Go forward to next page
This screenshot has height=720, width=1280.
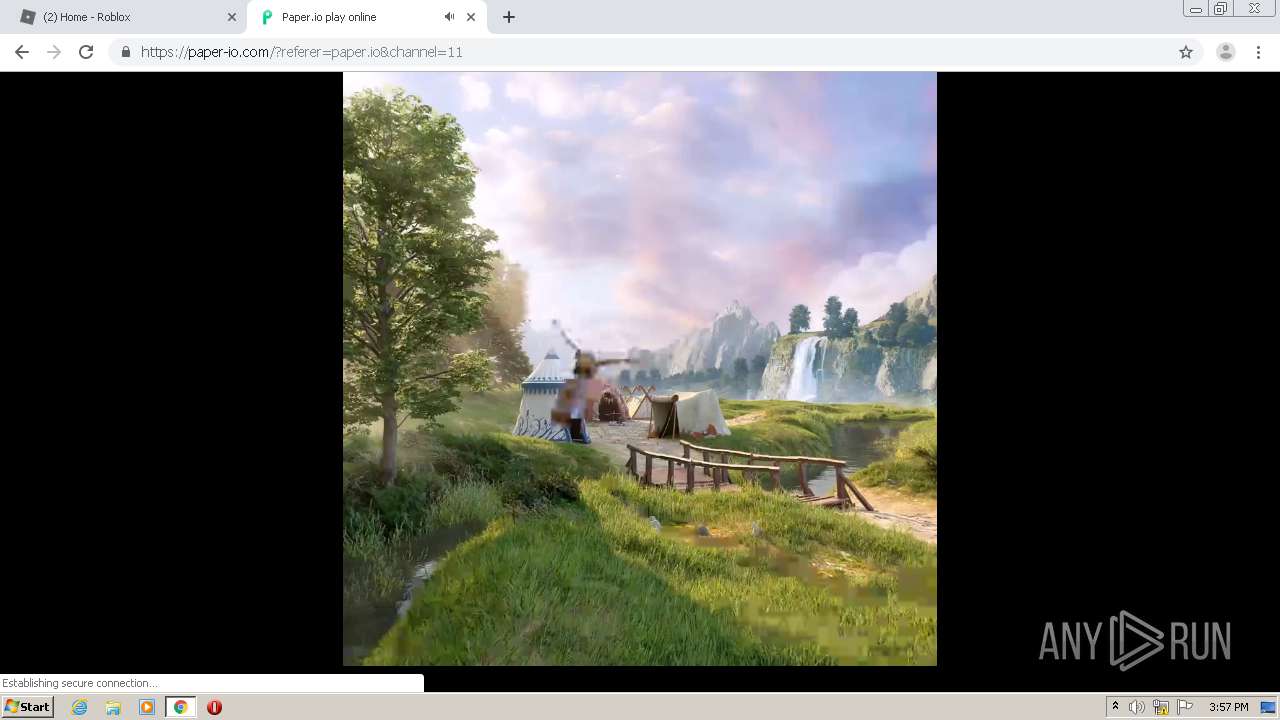(x=54, y=52)
